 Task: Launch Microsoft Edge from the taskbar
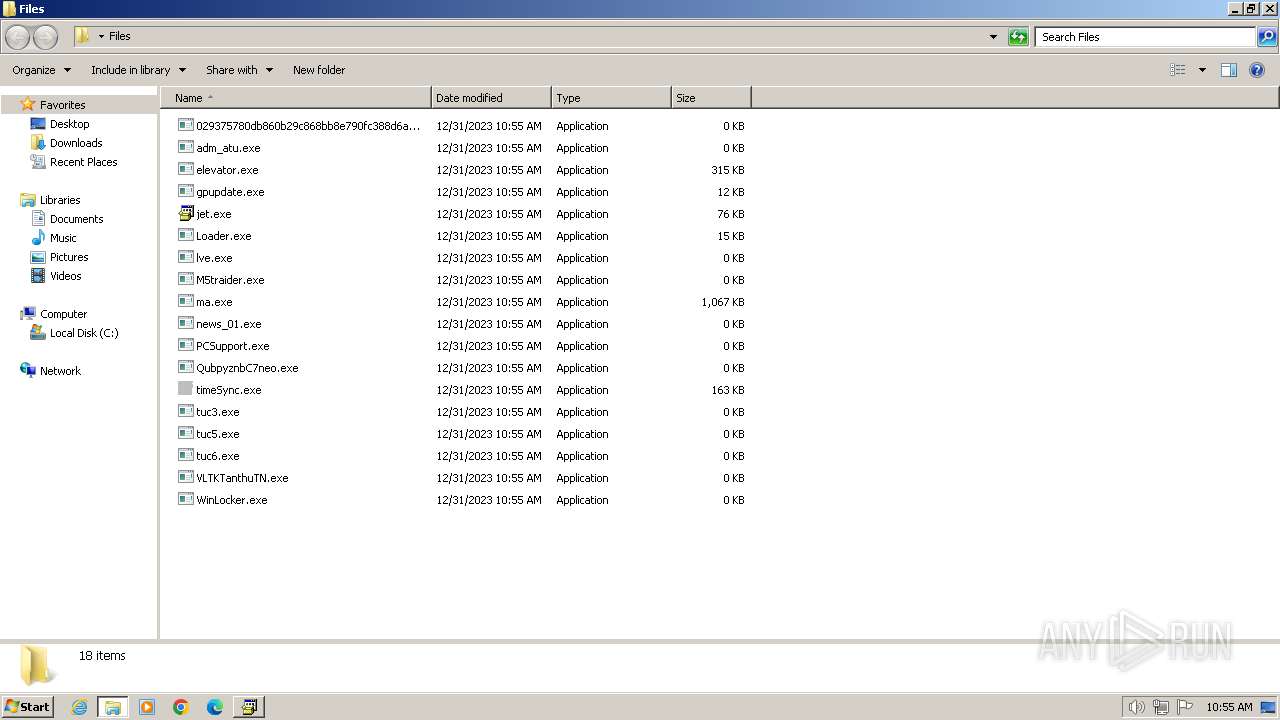215,707
